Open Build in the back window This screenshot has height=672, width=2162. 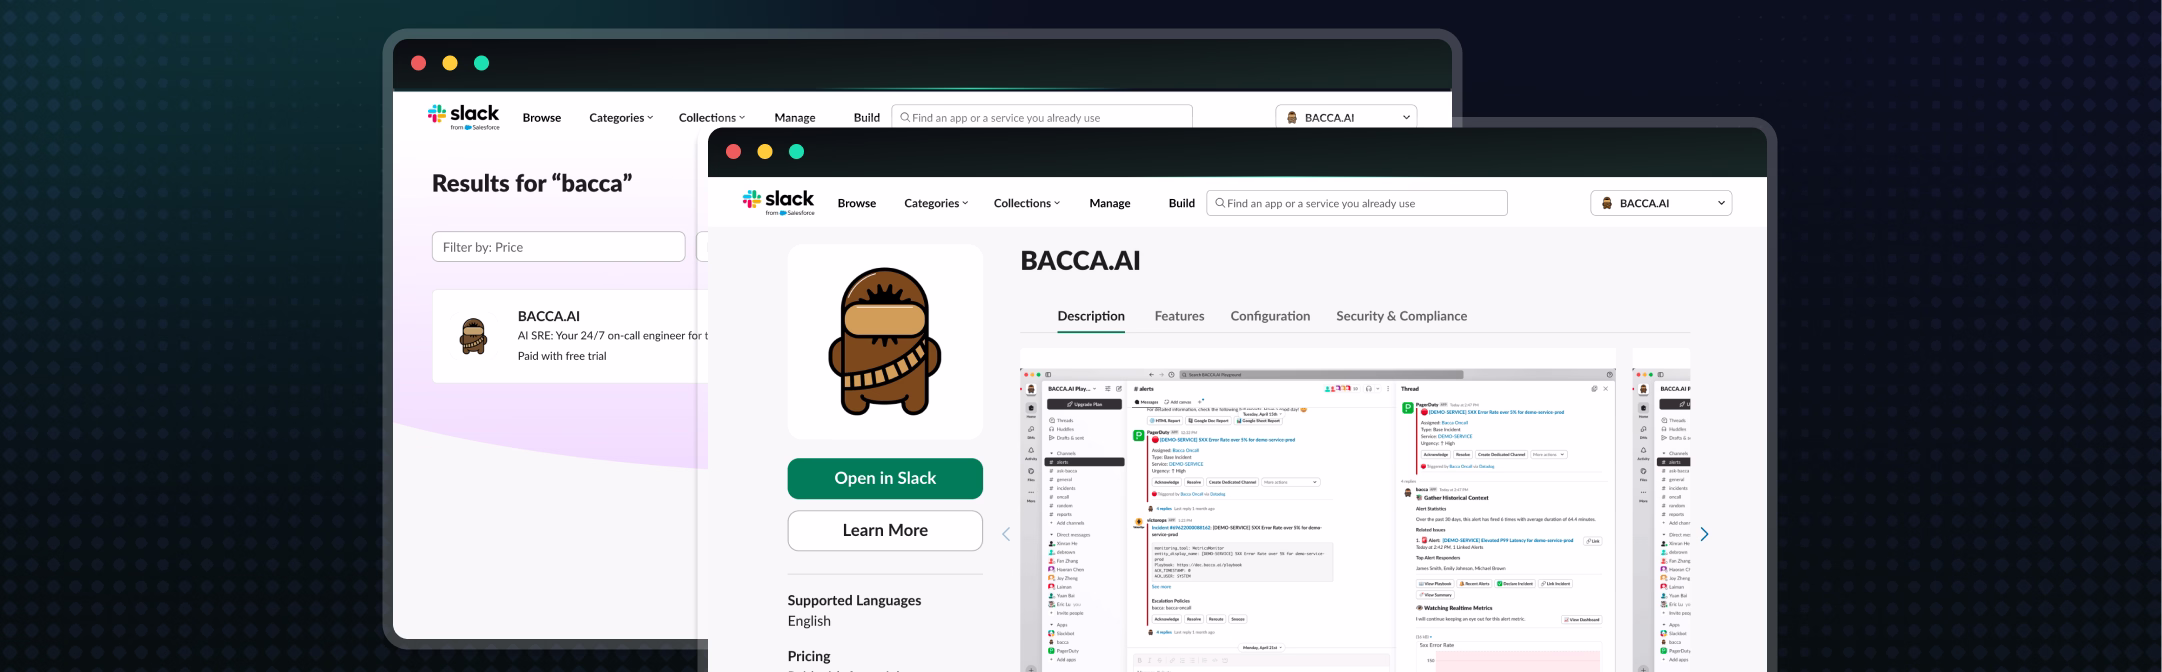pos(867,118)
